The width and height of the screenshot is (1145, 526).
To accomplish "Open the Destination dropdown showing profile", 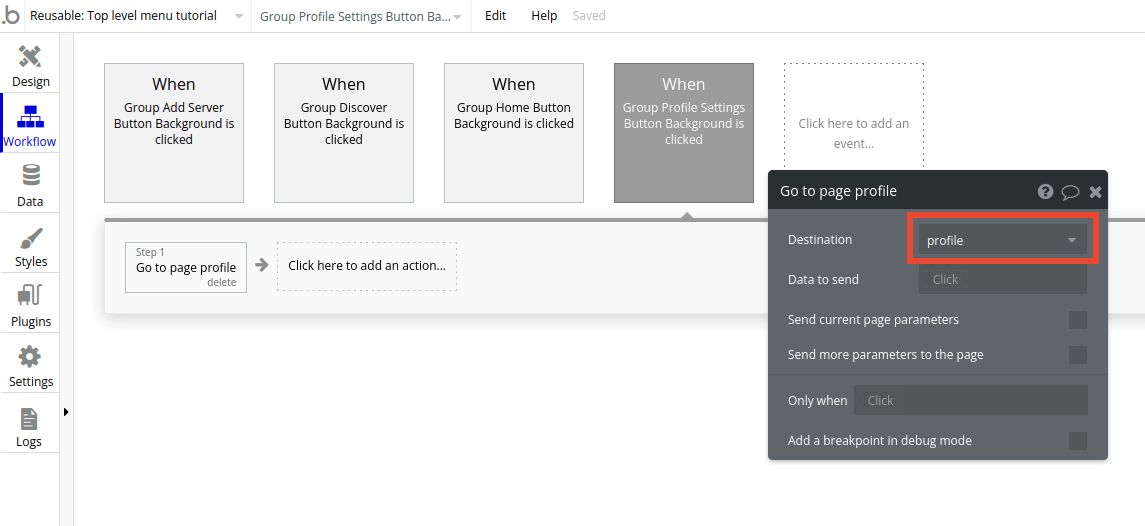I will tap(1002, 240).
